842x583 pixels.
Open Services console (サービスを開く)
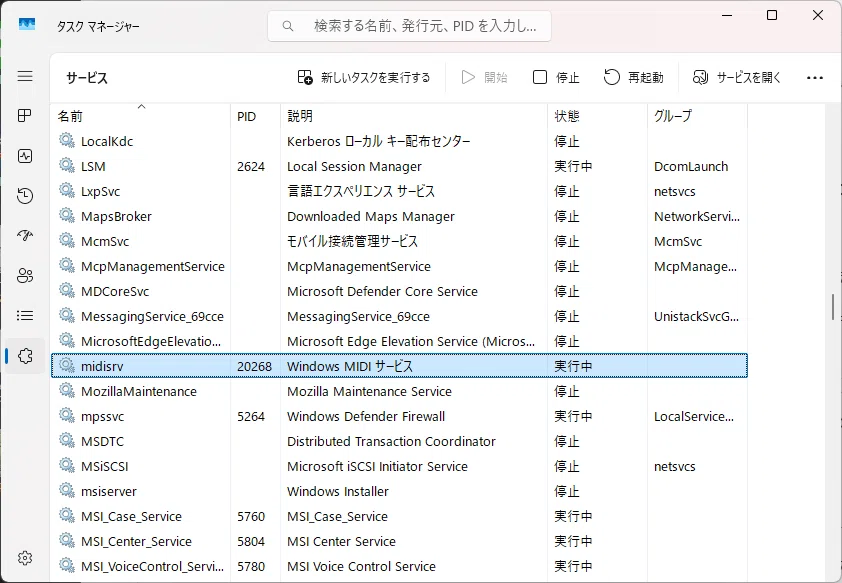[736, 77]
